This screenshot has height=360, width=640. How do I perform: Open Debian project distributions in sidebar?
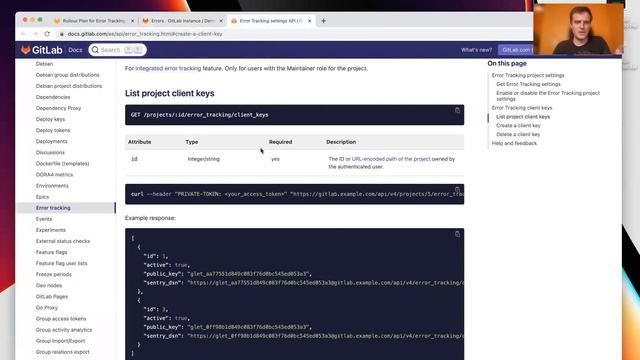click(69, 86)
